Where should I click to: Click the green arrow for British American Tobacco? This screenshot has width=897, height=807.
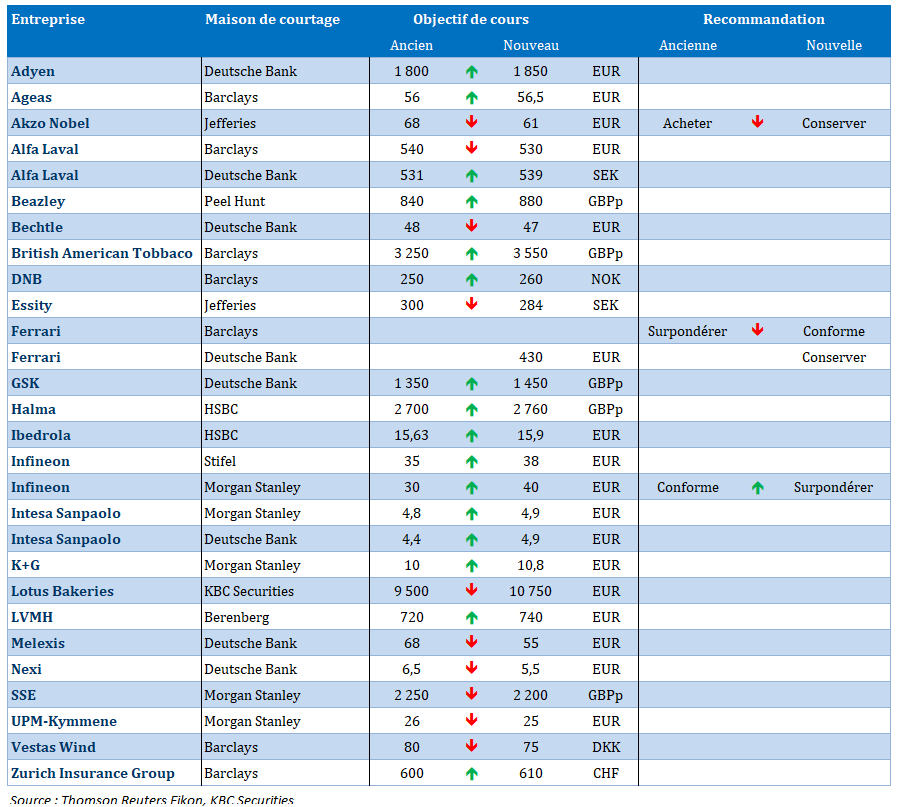471,253
